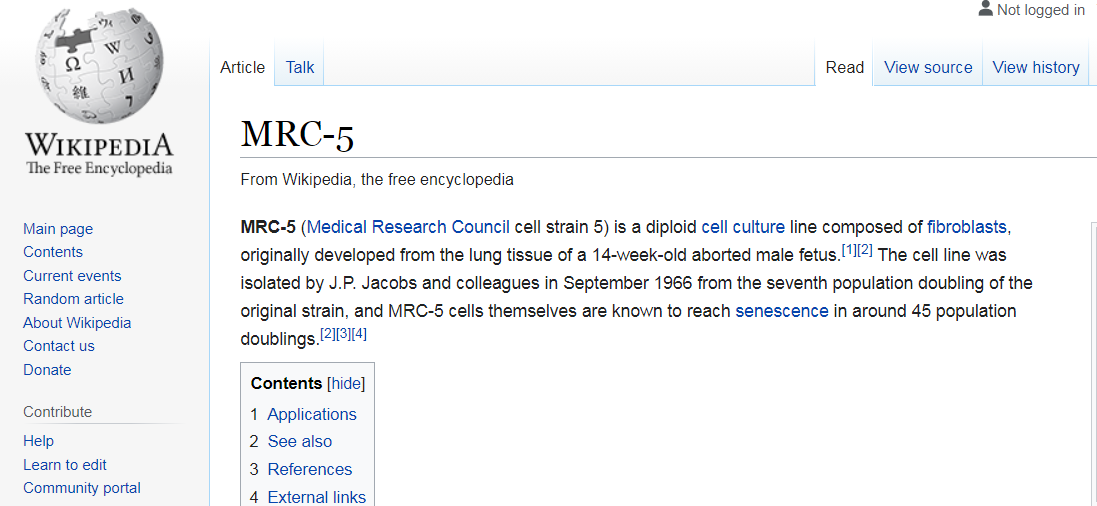1097x506 pixels.
Task: Click Learn to edit link
Action: pyautogui.click(x=65, y=465)
